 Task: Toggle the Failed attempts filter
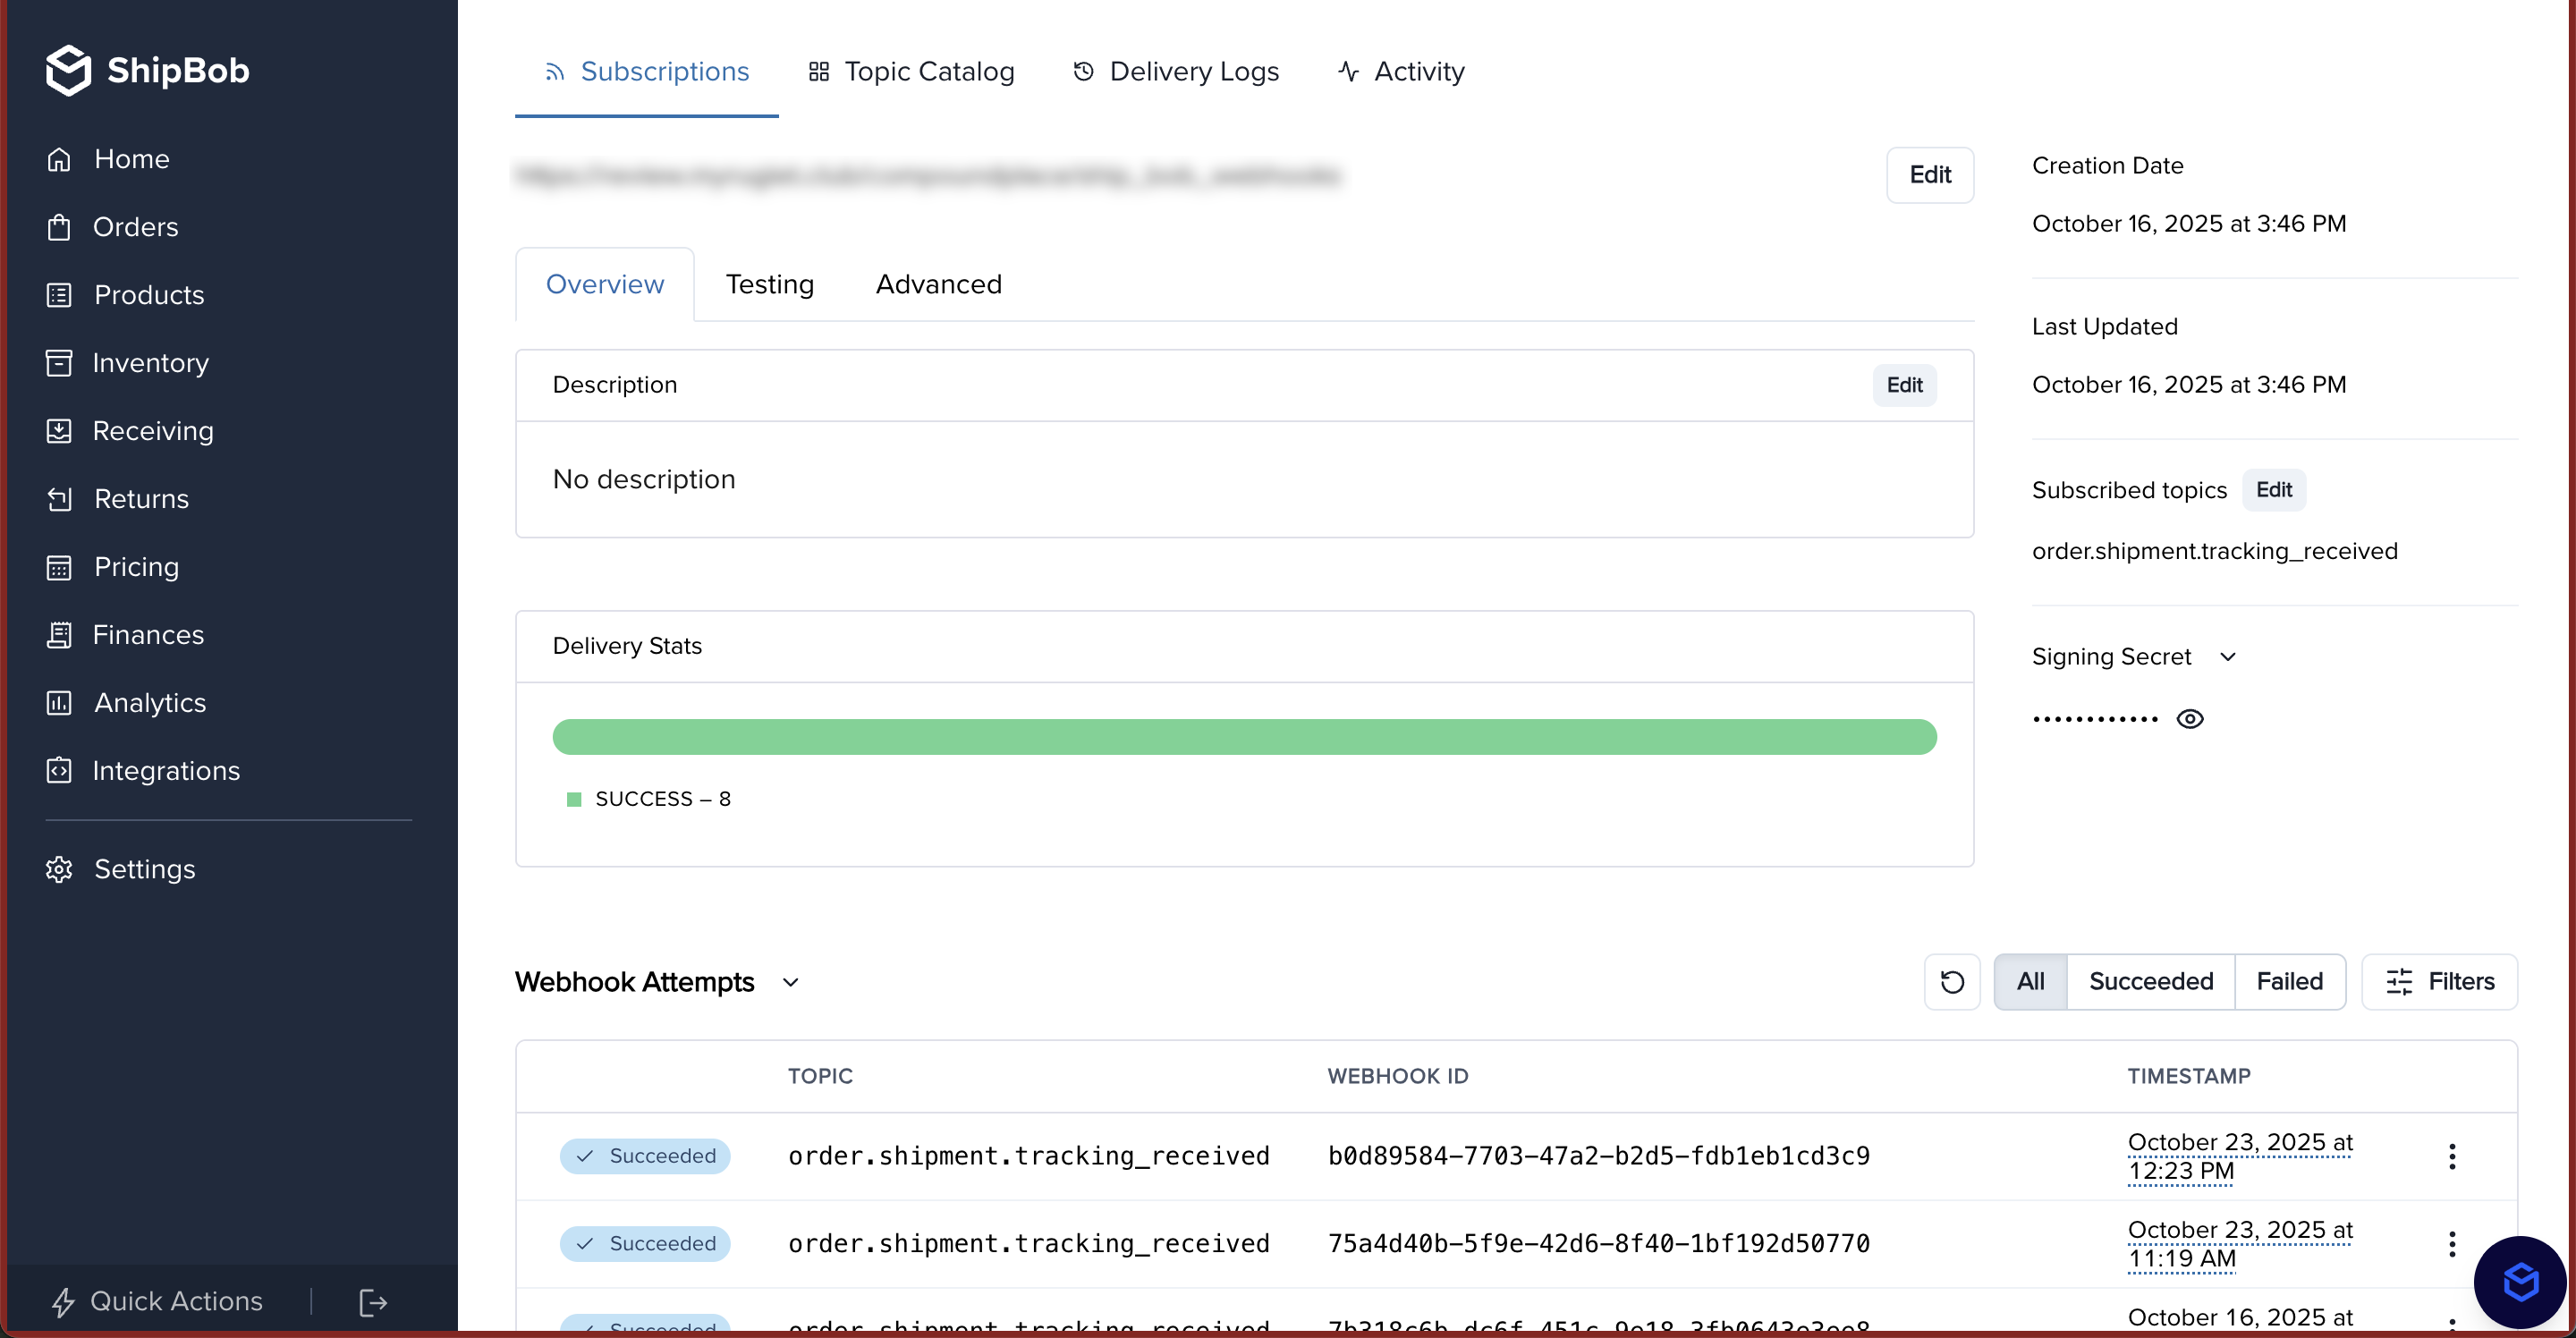tap(2289, 981)
